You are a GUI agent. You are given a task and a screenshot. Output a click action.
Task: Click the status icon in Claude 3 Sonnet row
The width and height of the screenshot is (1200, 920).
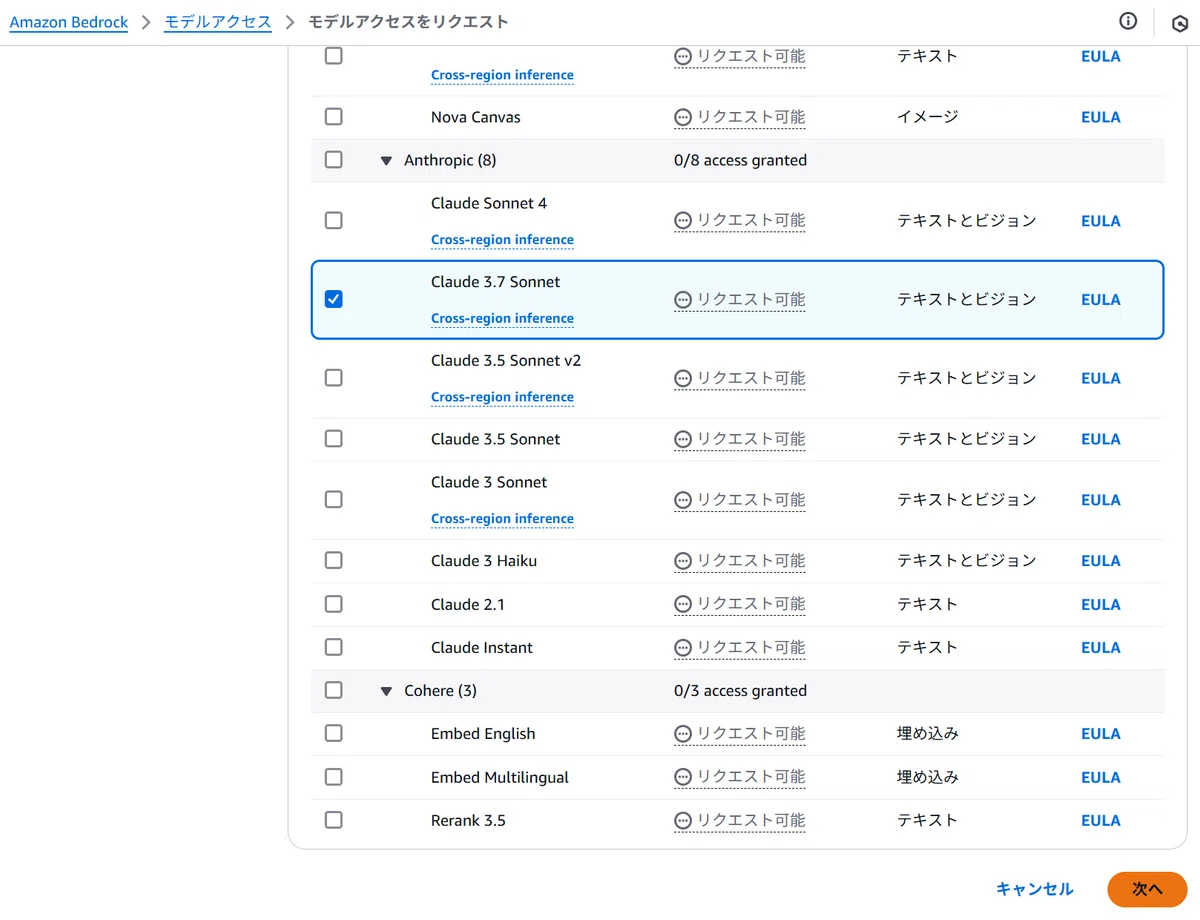pos(683,500)
